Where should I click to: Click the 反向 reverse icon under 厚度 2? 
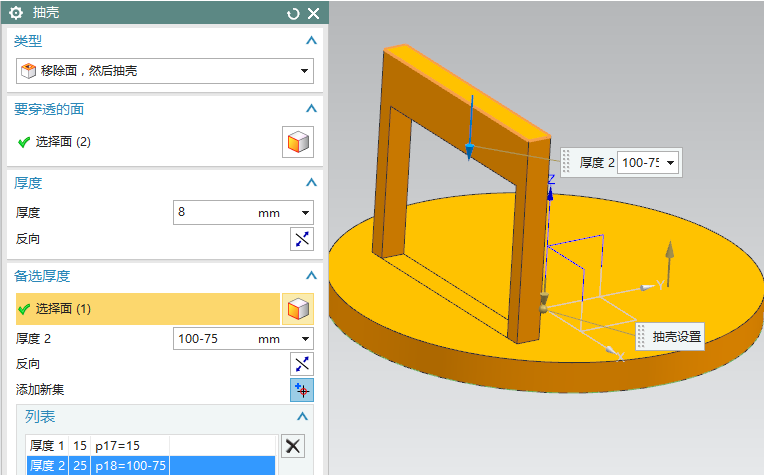[x=302, y=364]
